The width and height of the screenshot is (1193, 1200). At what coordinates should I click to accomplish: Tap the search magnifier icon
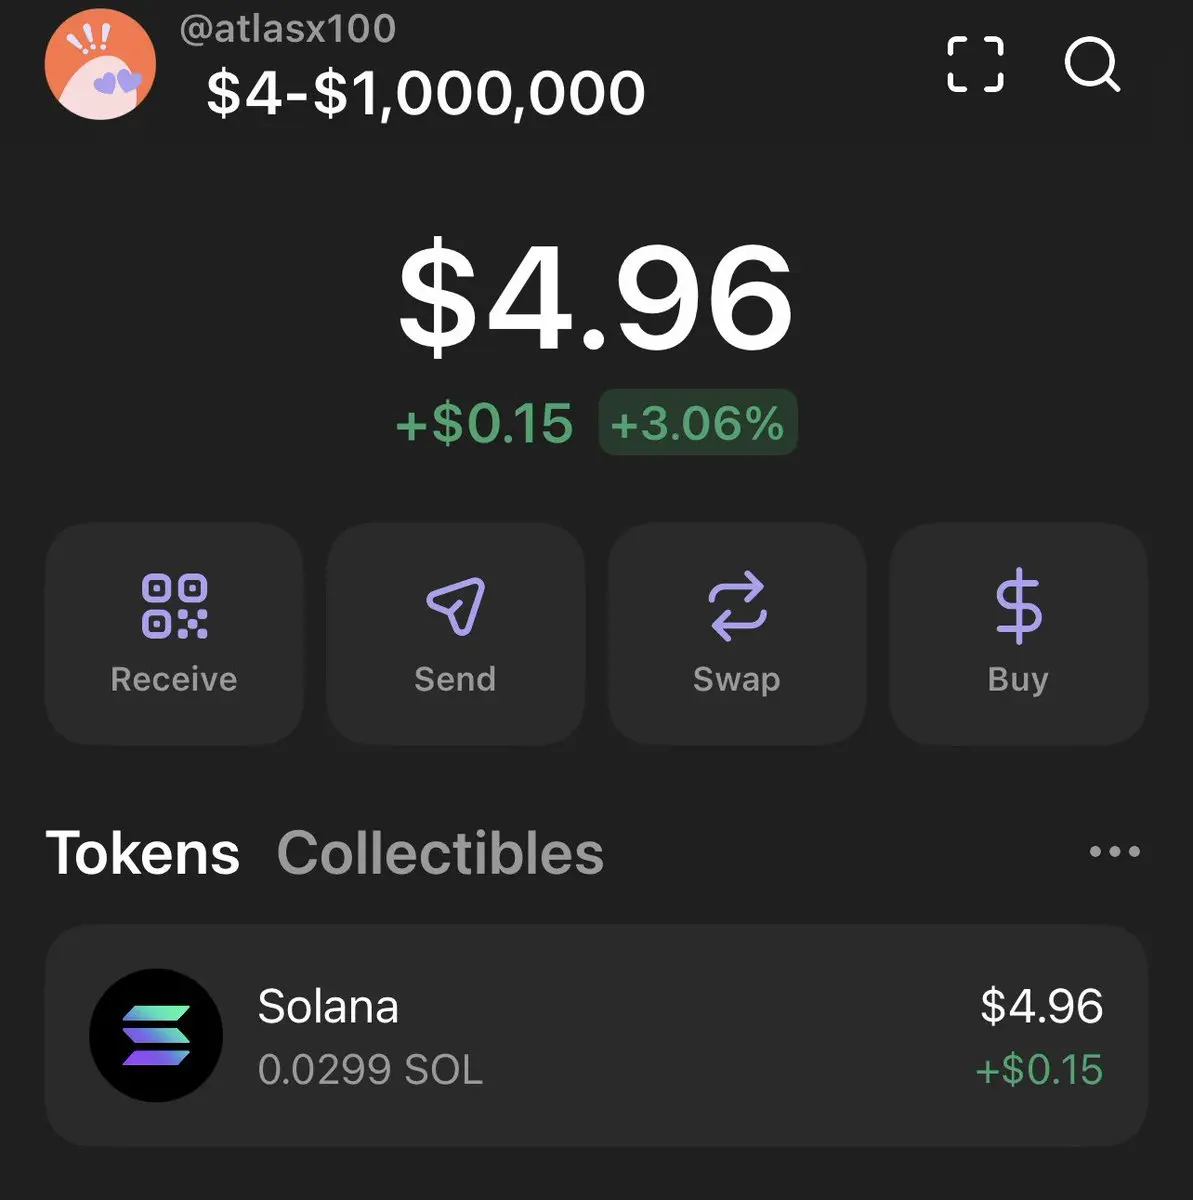pyautogui.click(x=1092, y=64)
